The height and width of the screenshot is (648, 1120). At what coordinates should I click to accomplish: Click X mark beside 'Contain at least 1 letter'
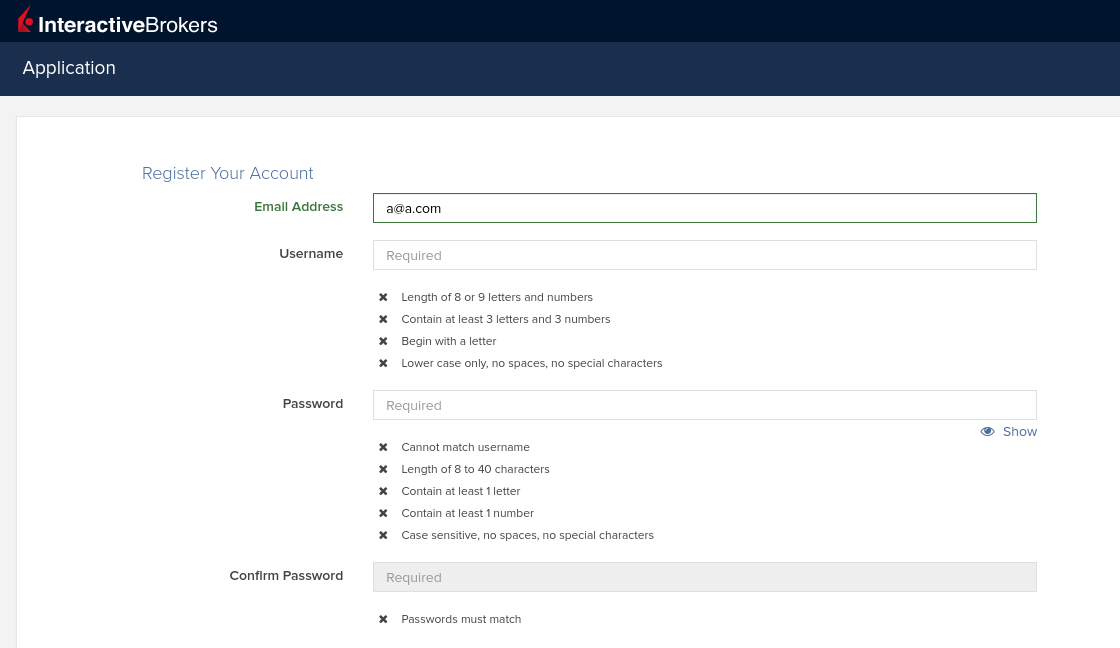coord(383,492)
